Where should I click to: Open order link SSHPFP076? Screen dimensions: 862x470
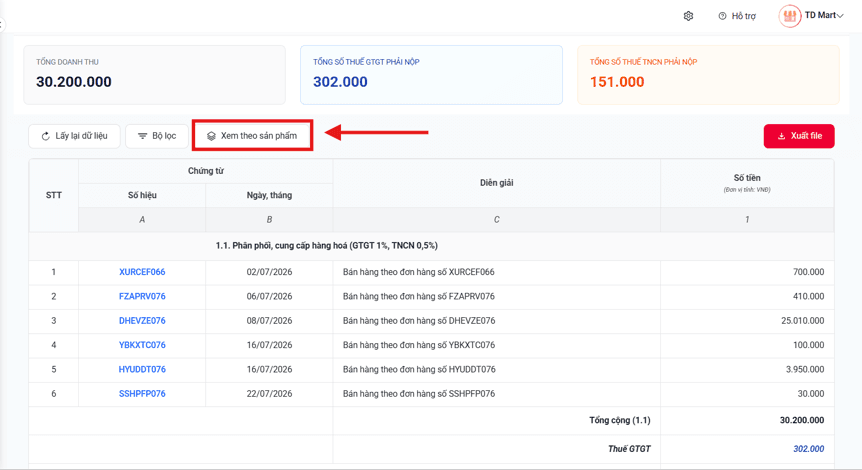(x=142, y=394)
